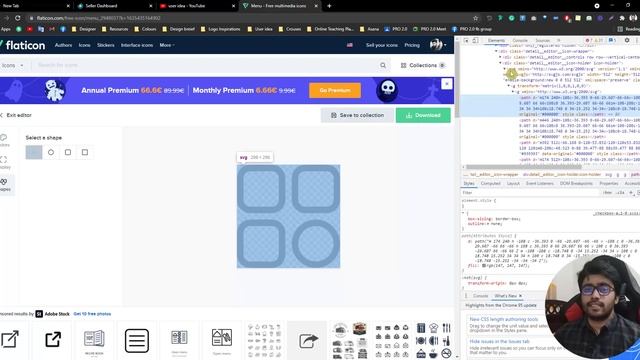Click the browser address bar URL
The width and height of the screenshot is (640, 360).
[98, 18]
